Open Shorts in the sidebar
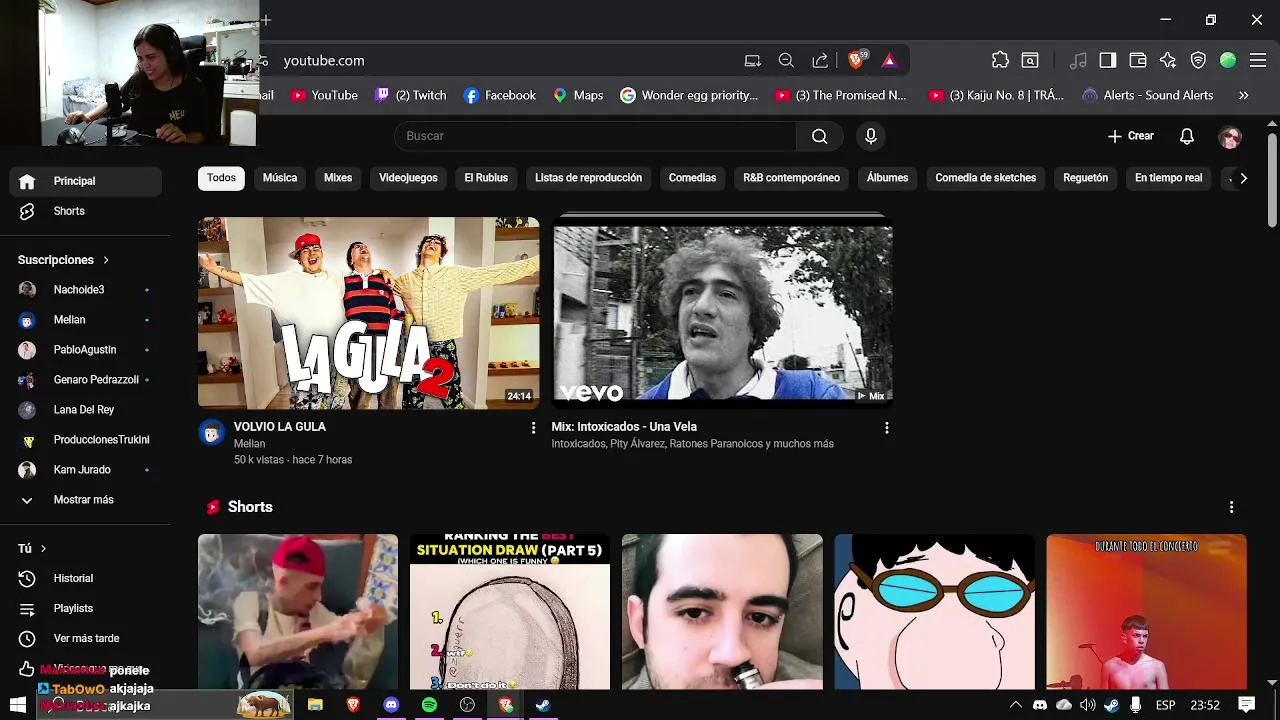This screenshot has width=1280, height=720. click(85, 211)
